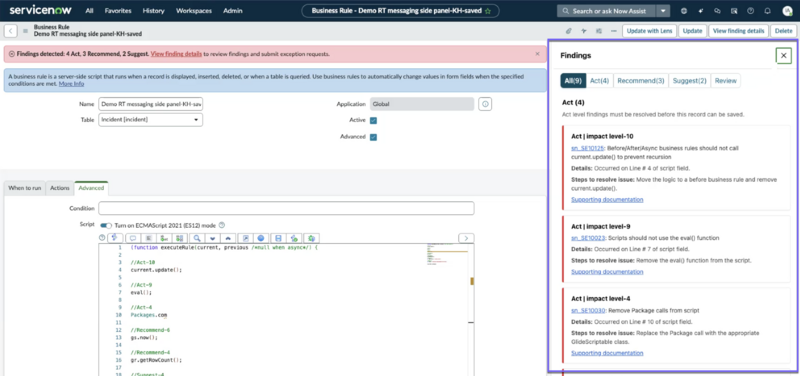
Task: Open the Favorites menu
Action: tap(118, 11)
